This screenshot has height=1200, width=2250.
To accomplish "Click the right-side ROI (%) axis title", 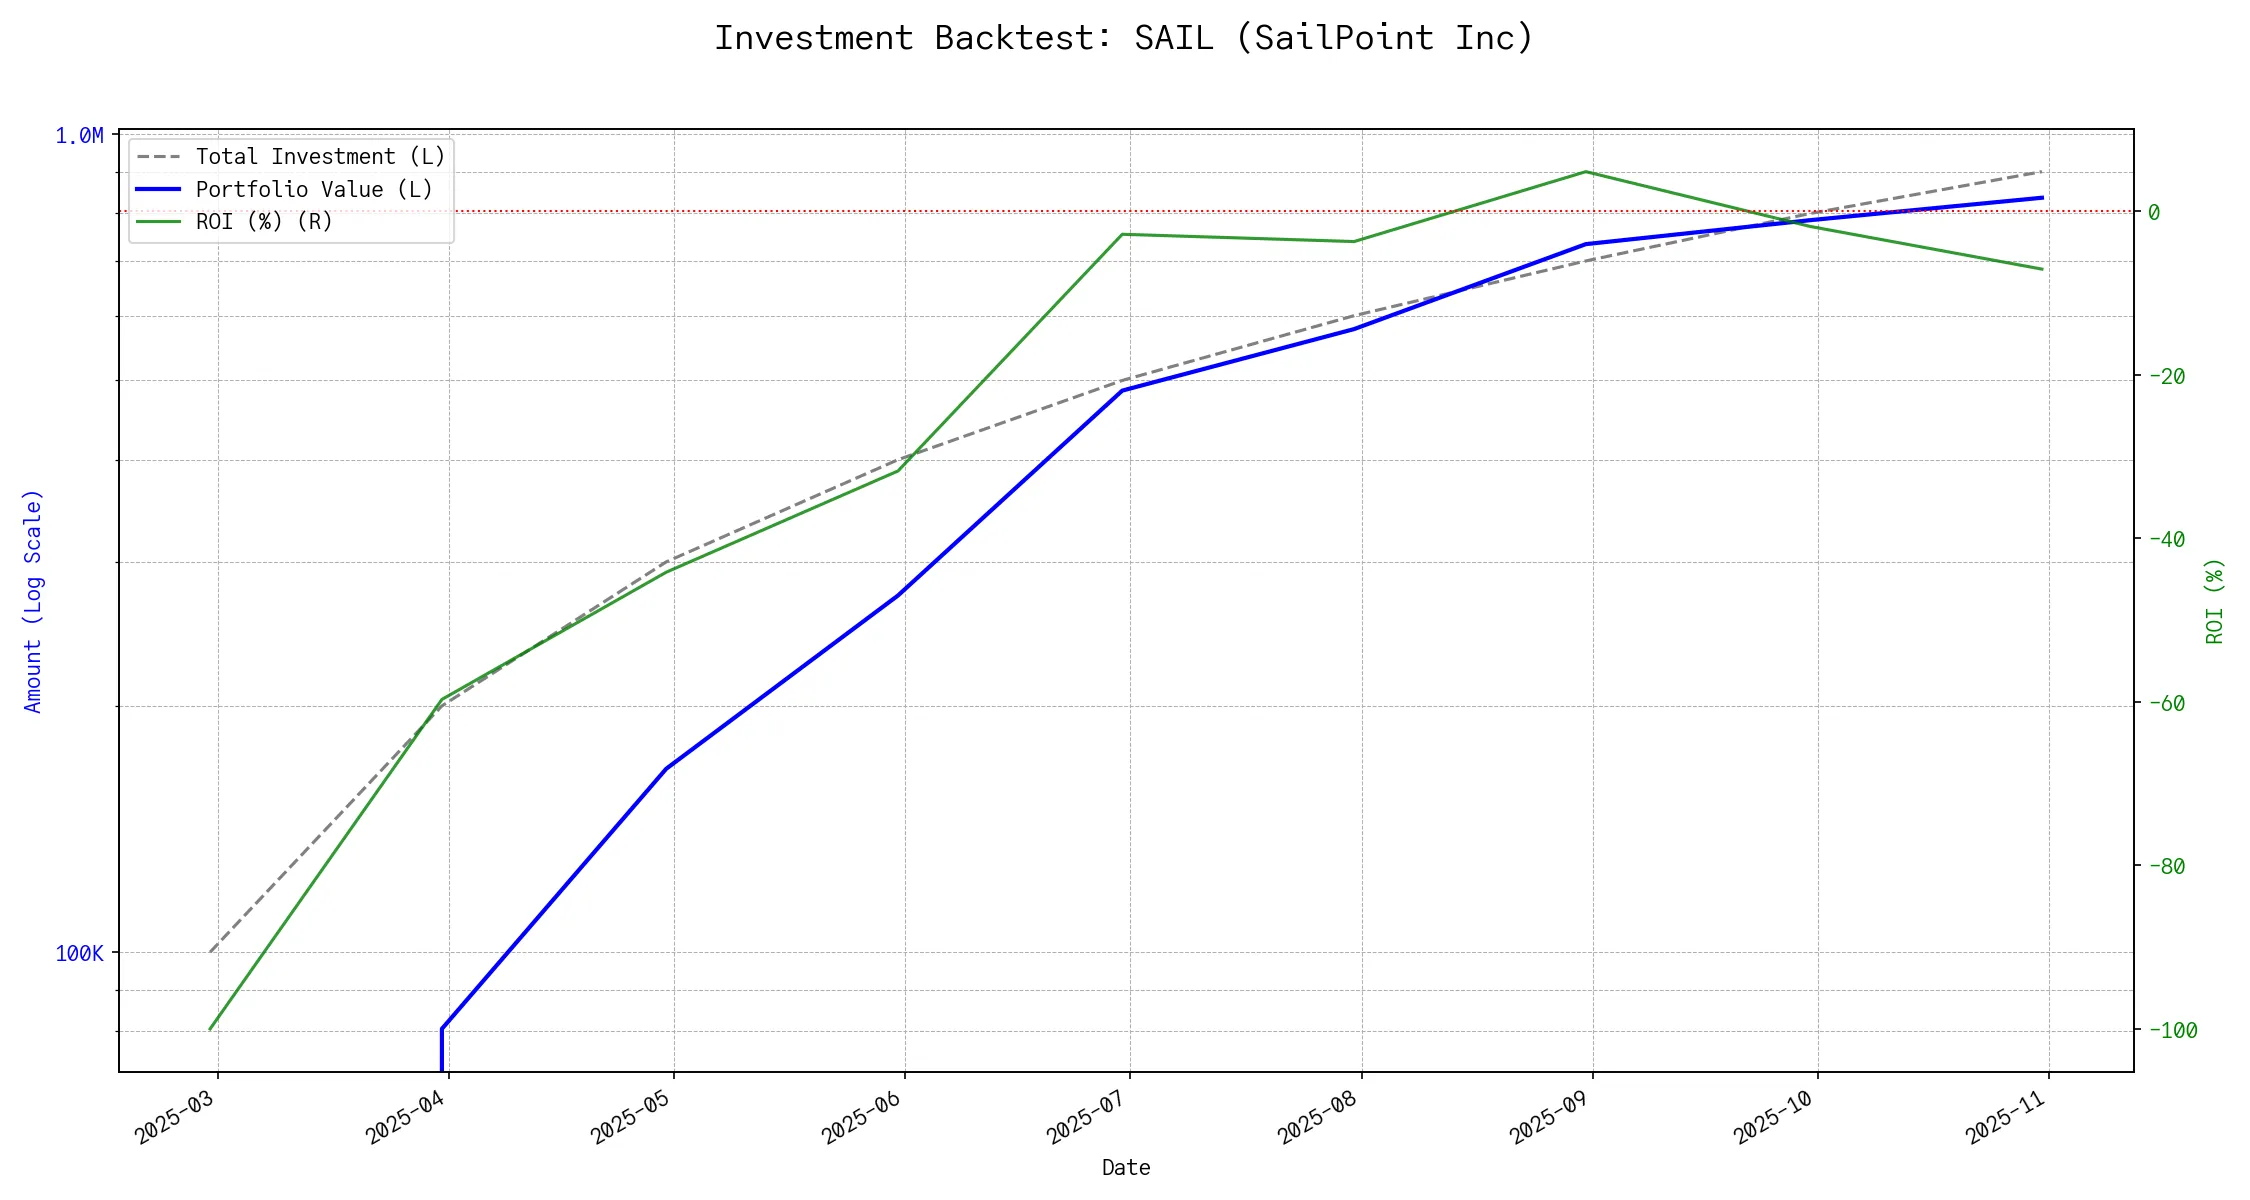I will 2215,601.
